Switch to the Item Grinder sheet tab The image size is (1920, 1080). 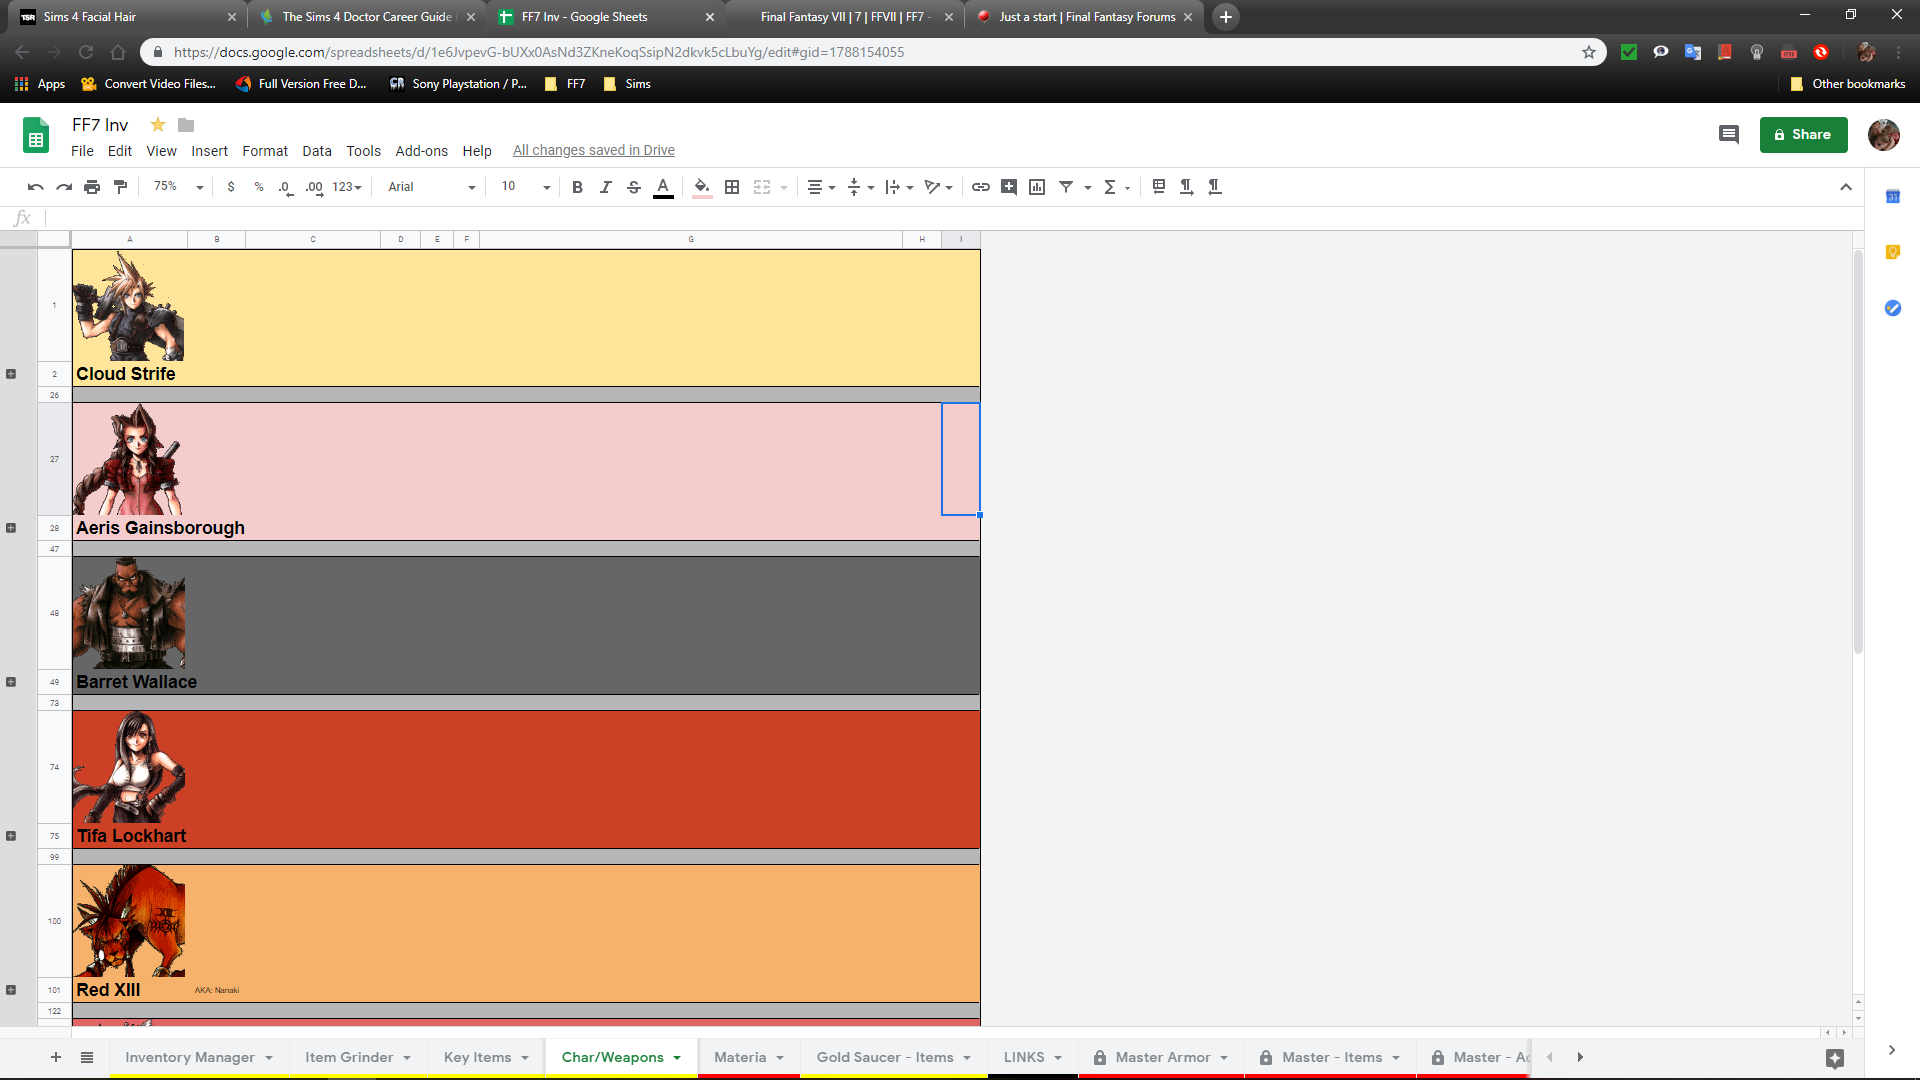click(358, 1057)
